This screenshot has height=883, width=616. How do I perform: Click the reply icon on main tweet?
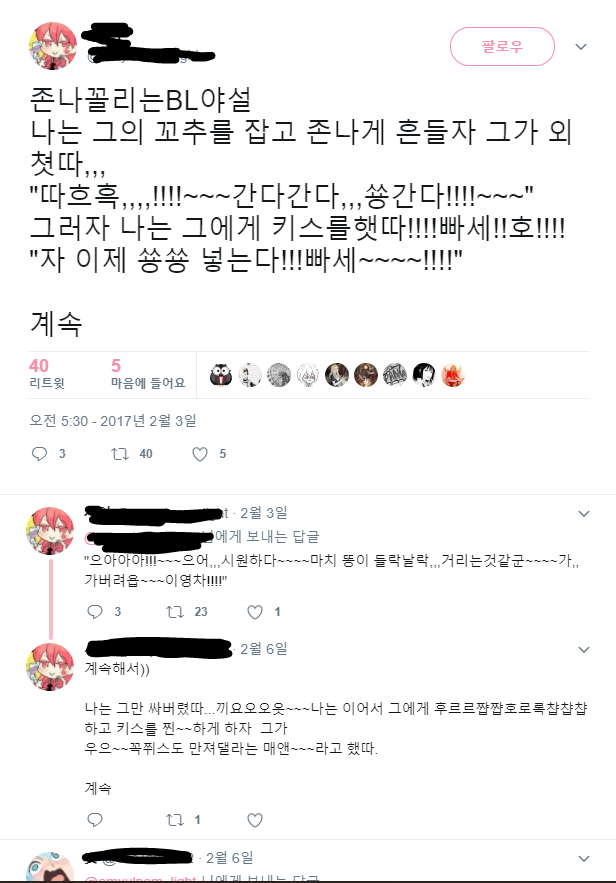pyautogui.click(x=39, y=454)
